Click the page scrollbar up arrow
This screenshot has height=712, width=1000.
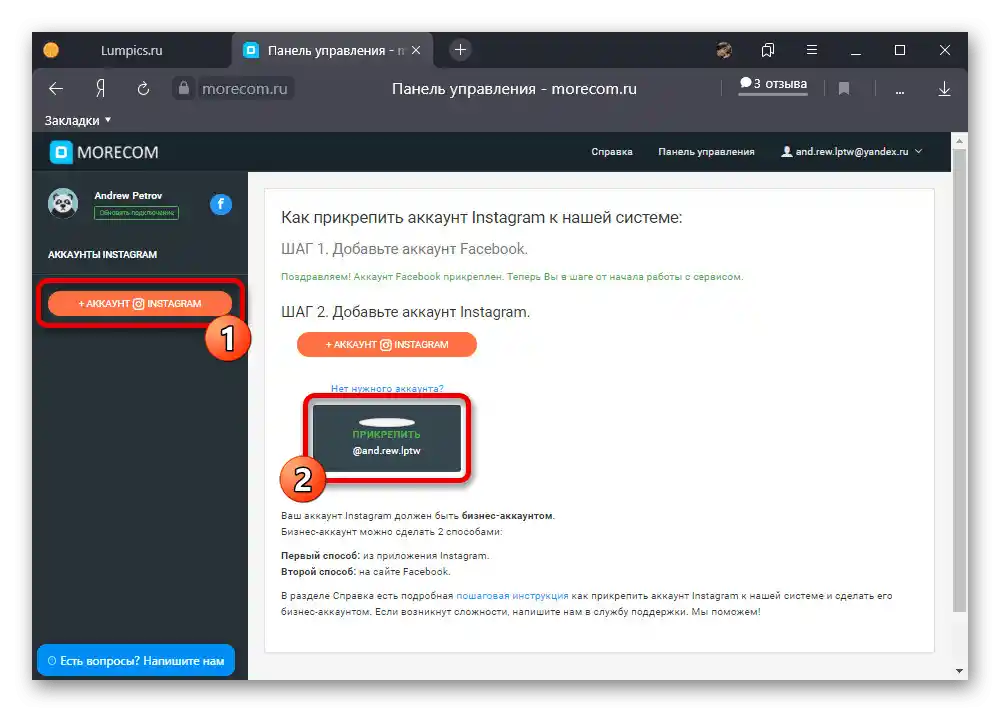pos(959,140)
